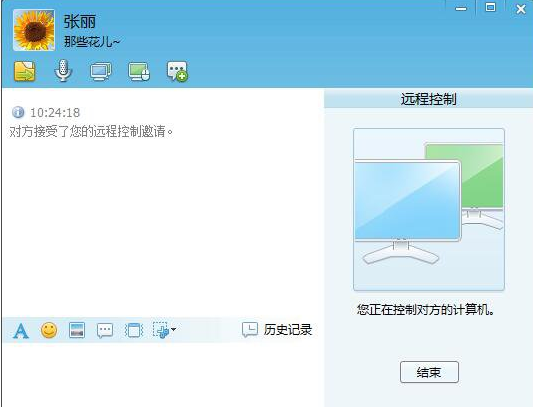The height and width of the screenshot is (407, 533).
Task: Minimize the chat window
Action: [461, 9]
